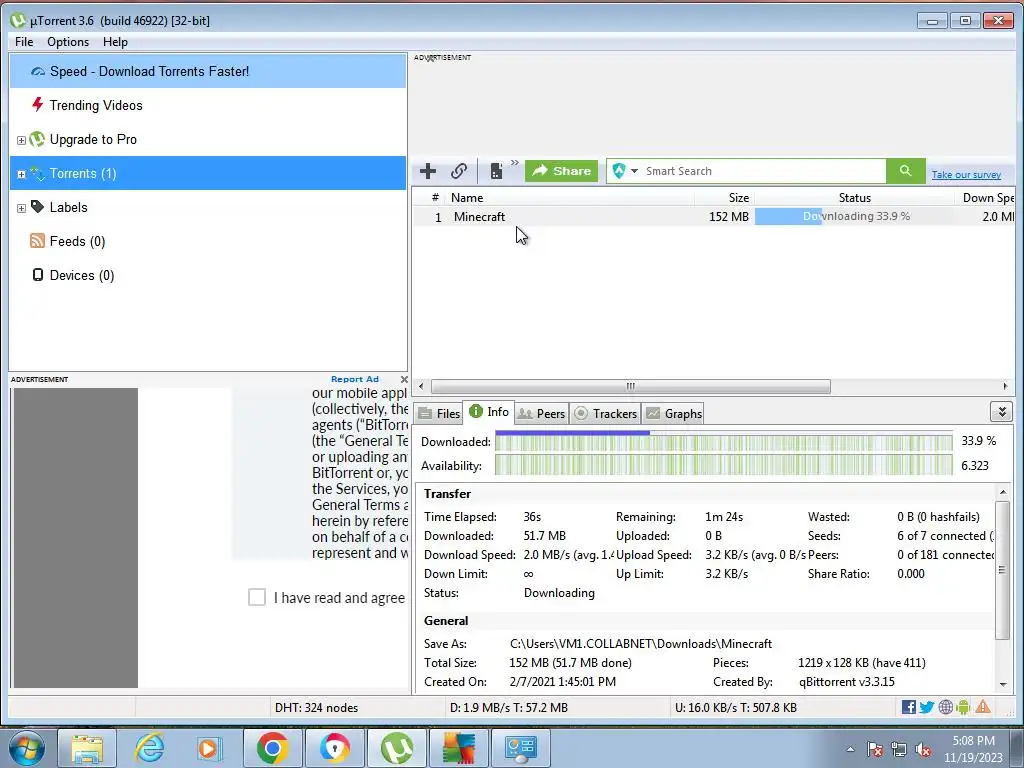Click the torrent list scroll-right arrow

click(1005, 386)
